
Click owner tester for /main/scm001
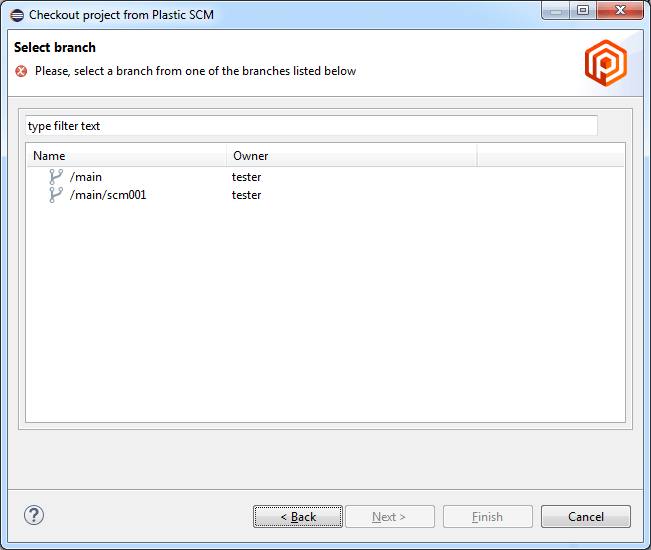(x=246, y=195)
